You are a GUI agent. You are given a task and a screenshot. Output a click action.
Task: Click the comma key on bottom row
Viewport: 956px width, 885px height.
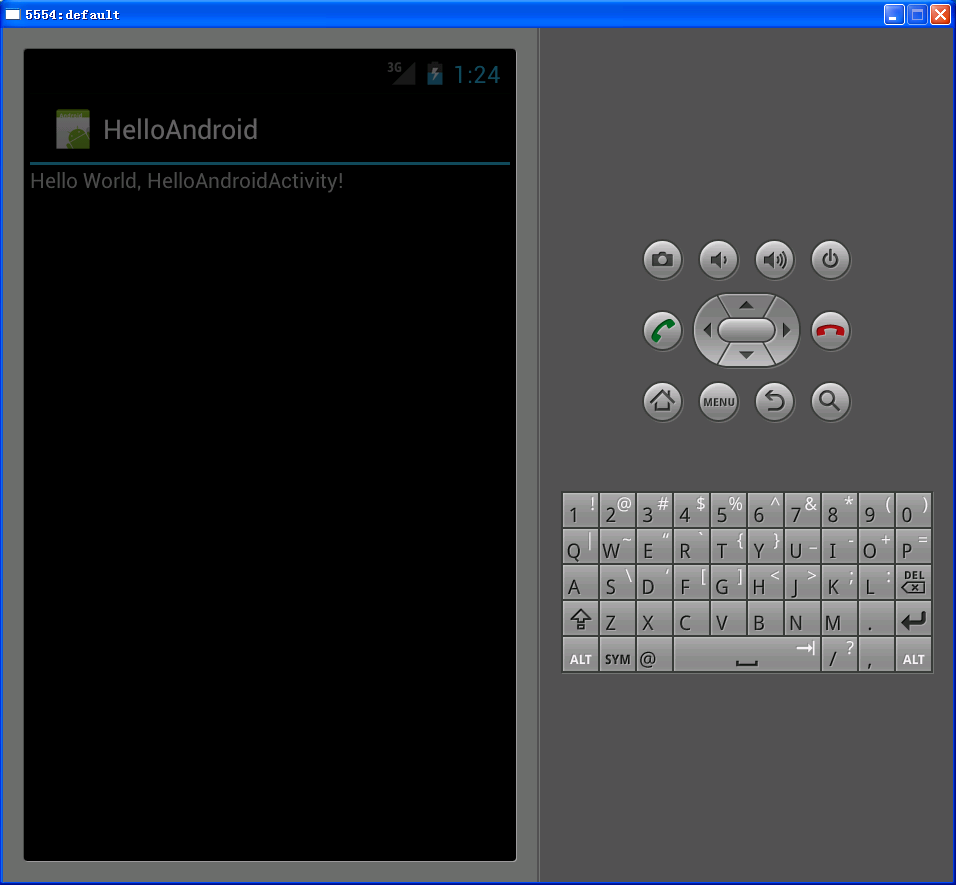tap(876, 655)
